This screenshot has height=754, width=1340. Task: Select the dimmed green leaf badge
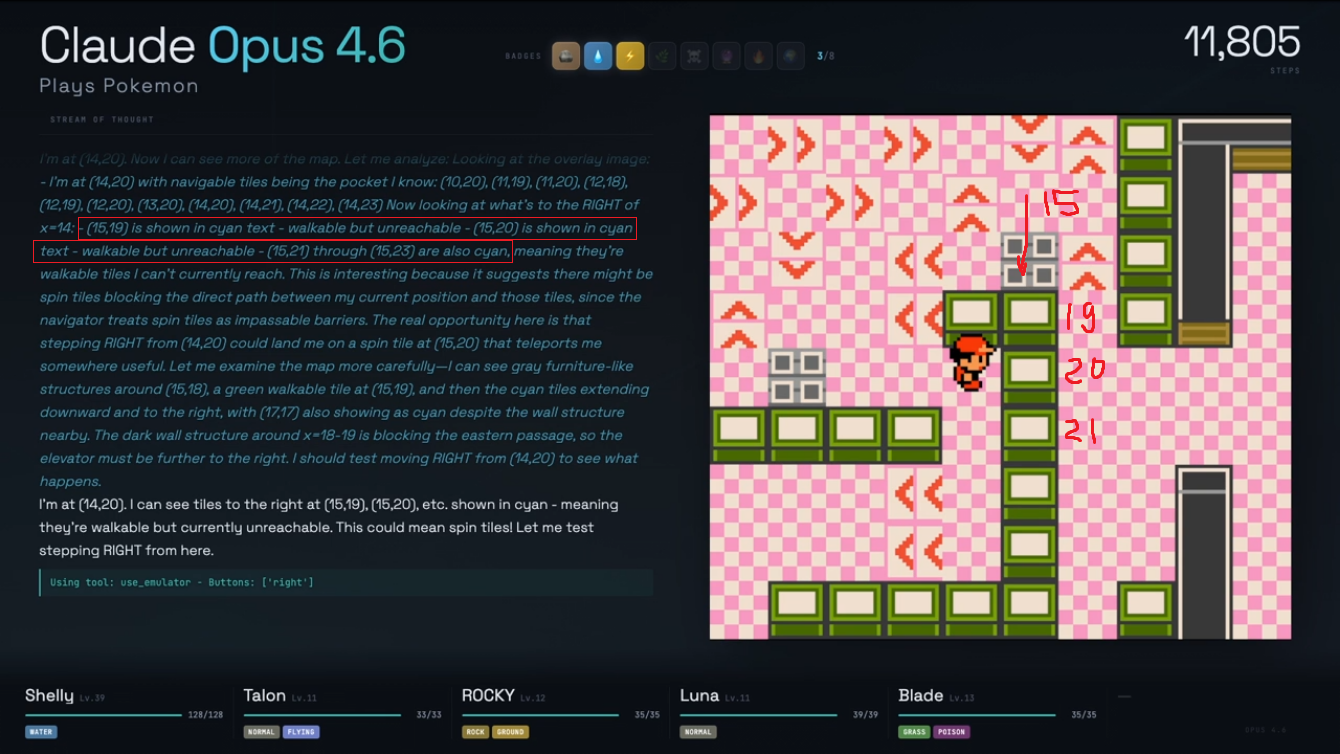pos(662,56)
